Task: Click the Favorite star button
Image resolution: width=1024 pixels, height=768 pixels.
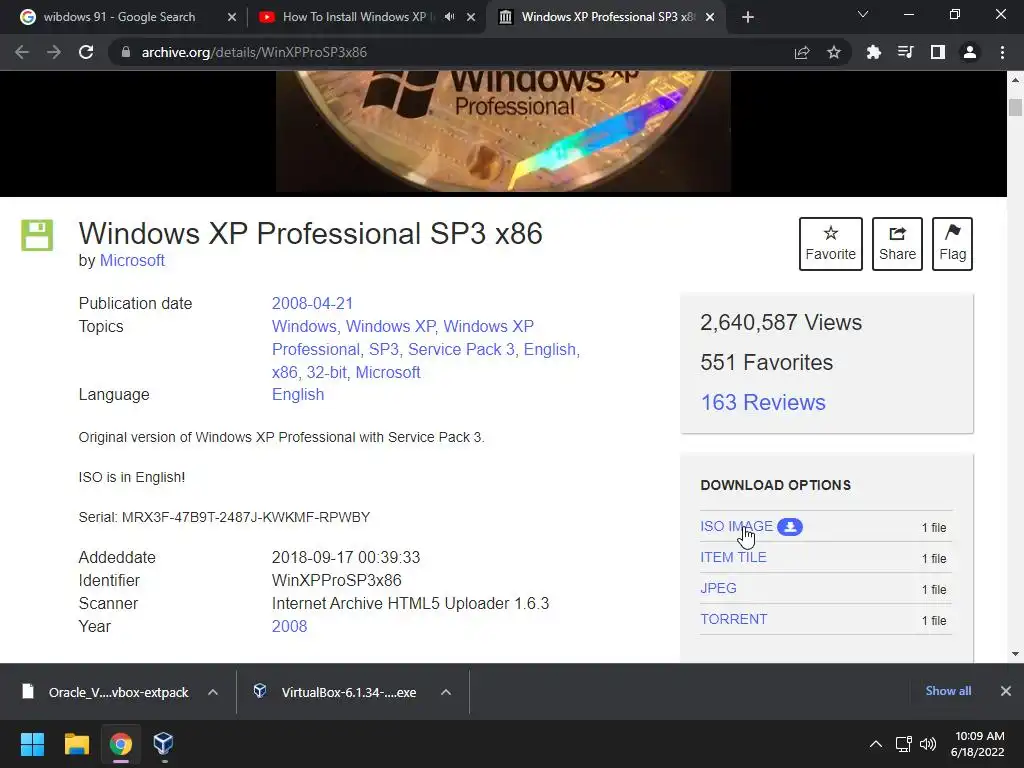Action: pyautogui.click(x=831, y=244)
